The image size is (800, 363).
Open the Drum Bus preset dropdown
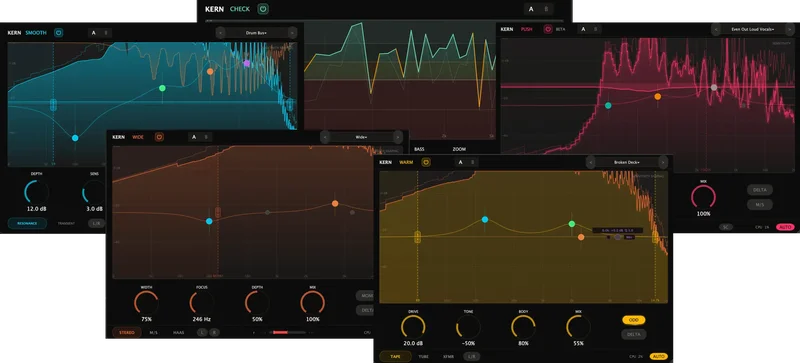pos(256,33)
